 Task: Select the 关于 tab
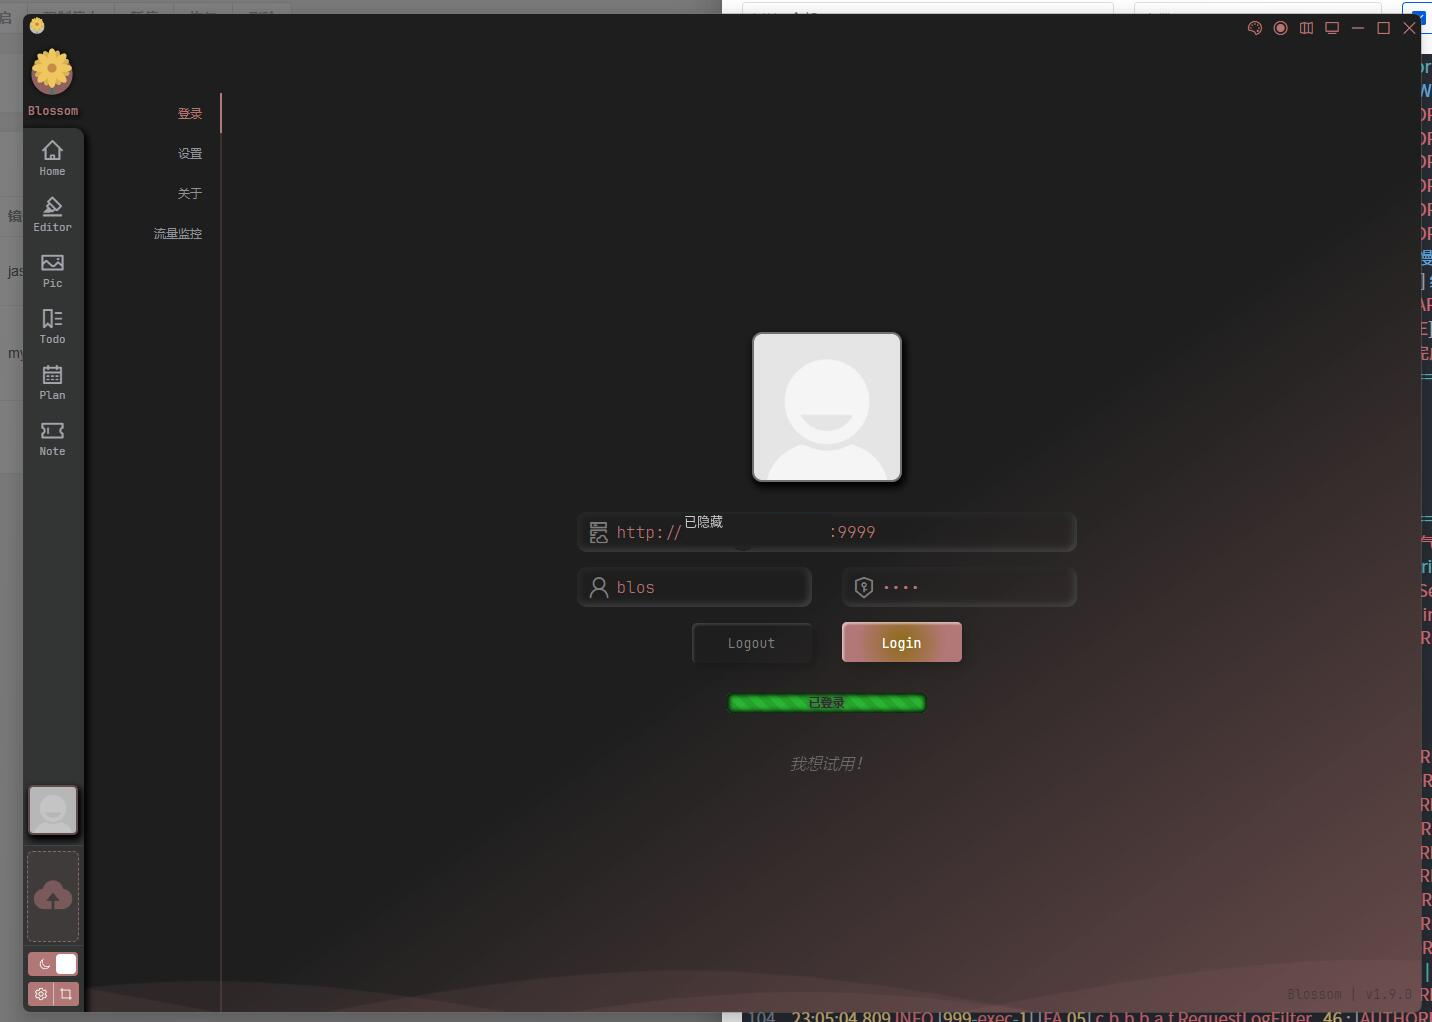[x=190, y=194]
